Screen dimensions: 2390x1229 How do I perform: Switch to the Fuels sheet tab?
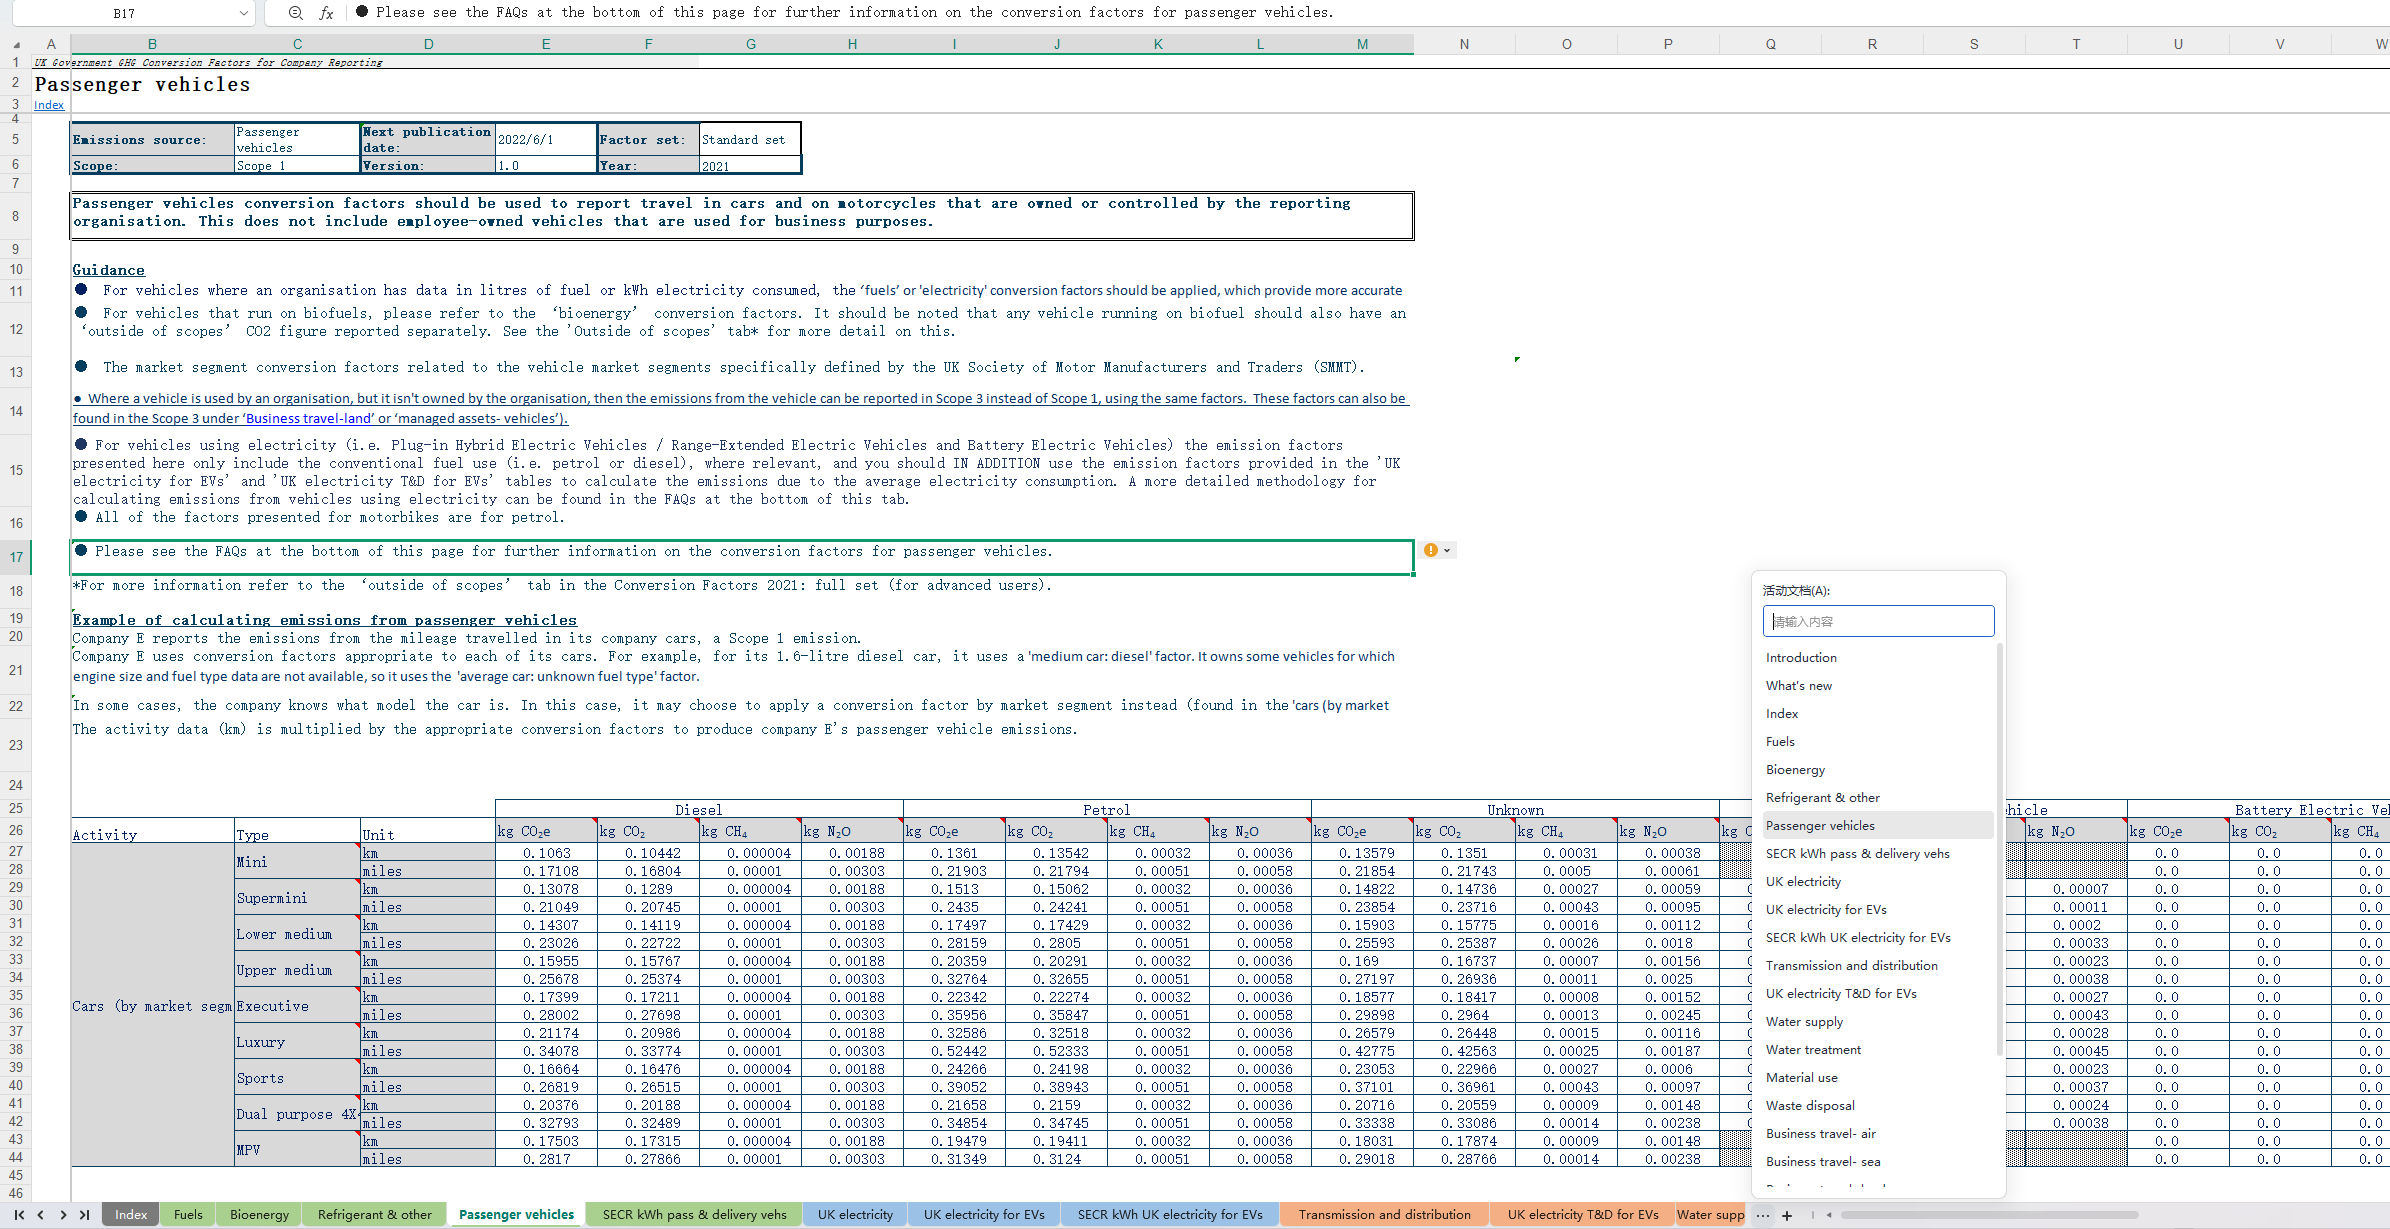188,1215
